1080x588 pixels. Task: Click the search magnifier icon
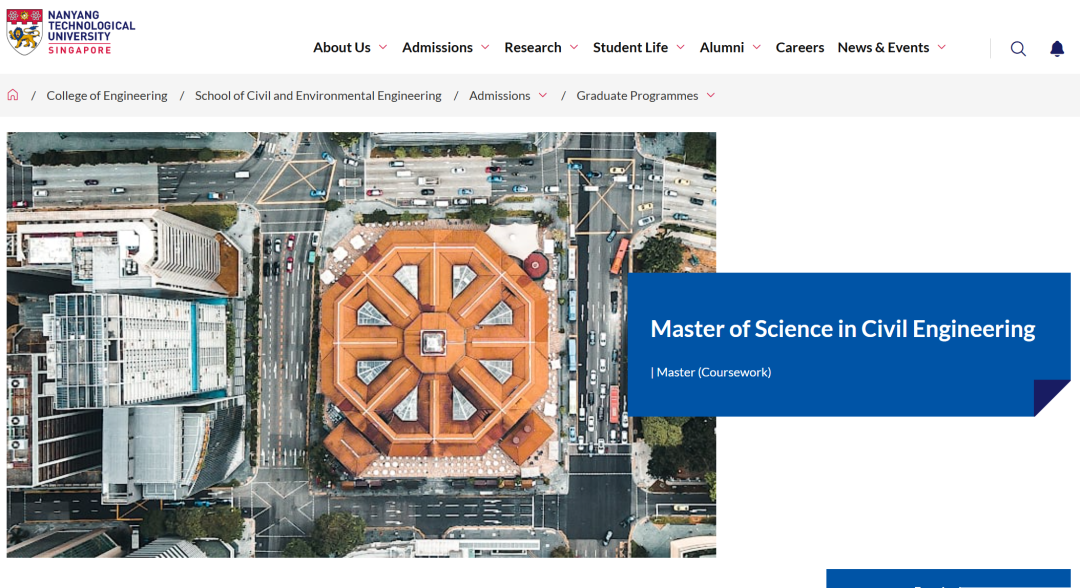pos(1018,48)
